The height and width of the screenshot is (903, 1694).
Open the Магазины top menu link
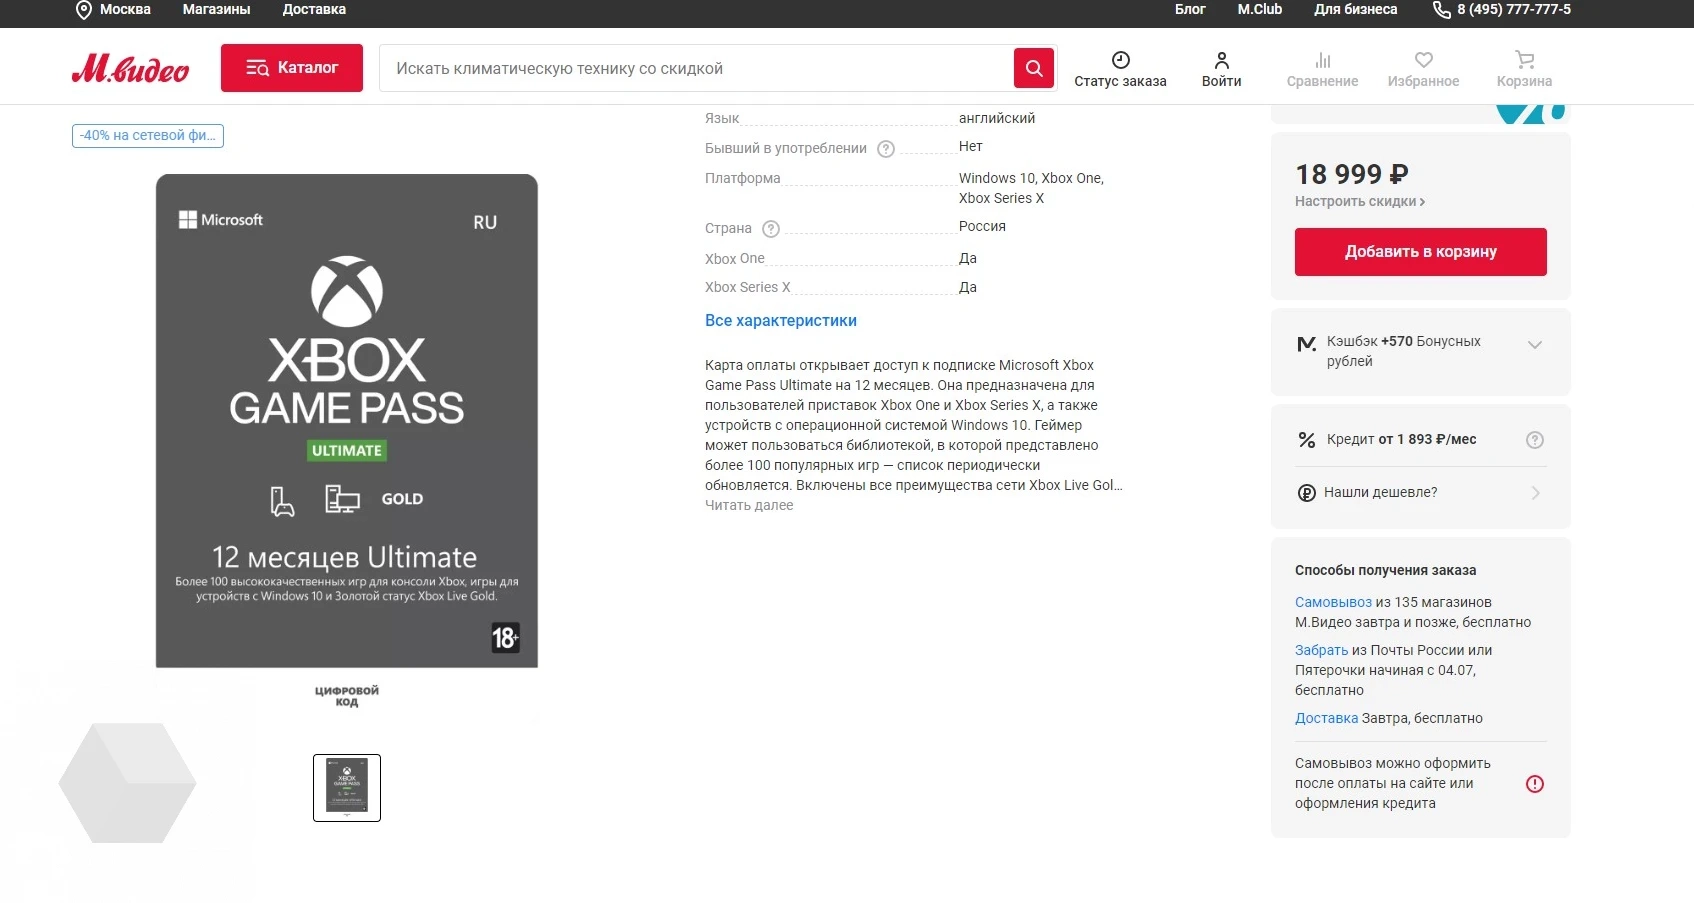[216, 9]
